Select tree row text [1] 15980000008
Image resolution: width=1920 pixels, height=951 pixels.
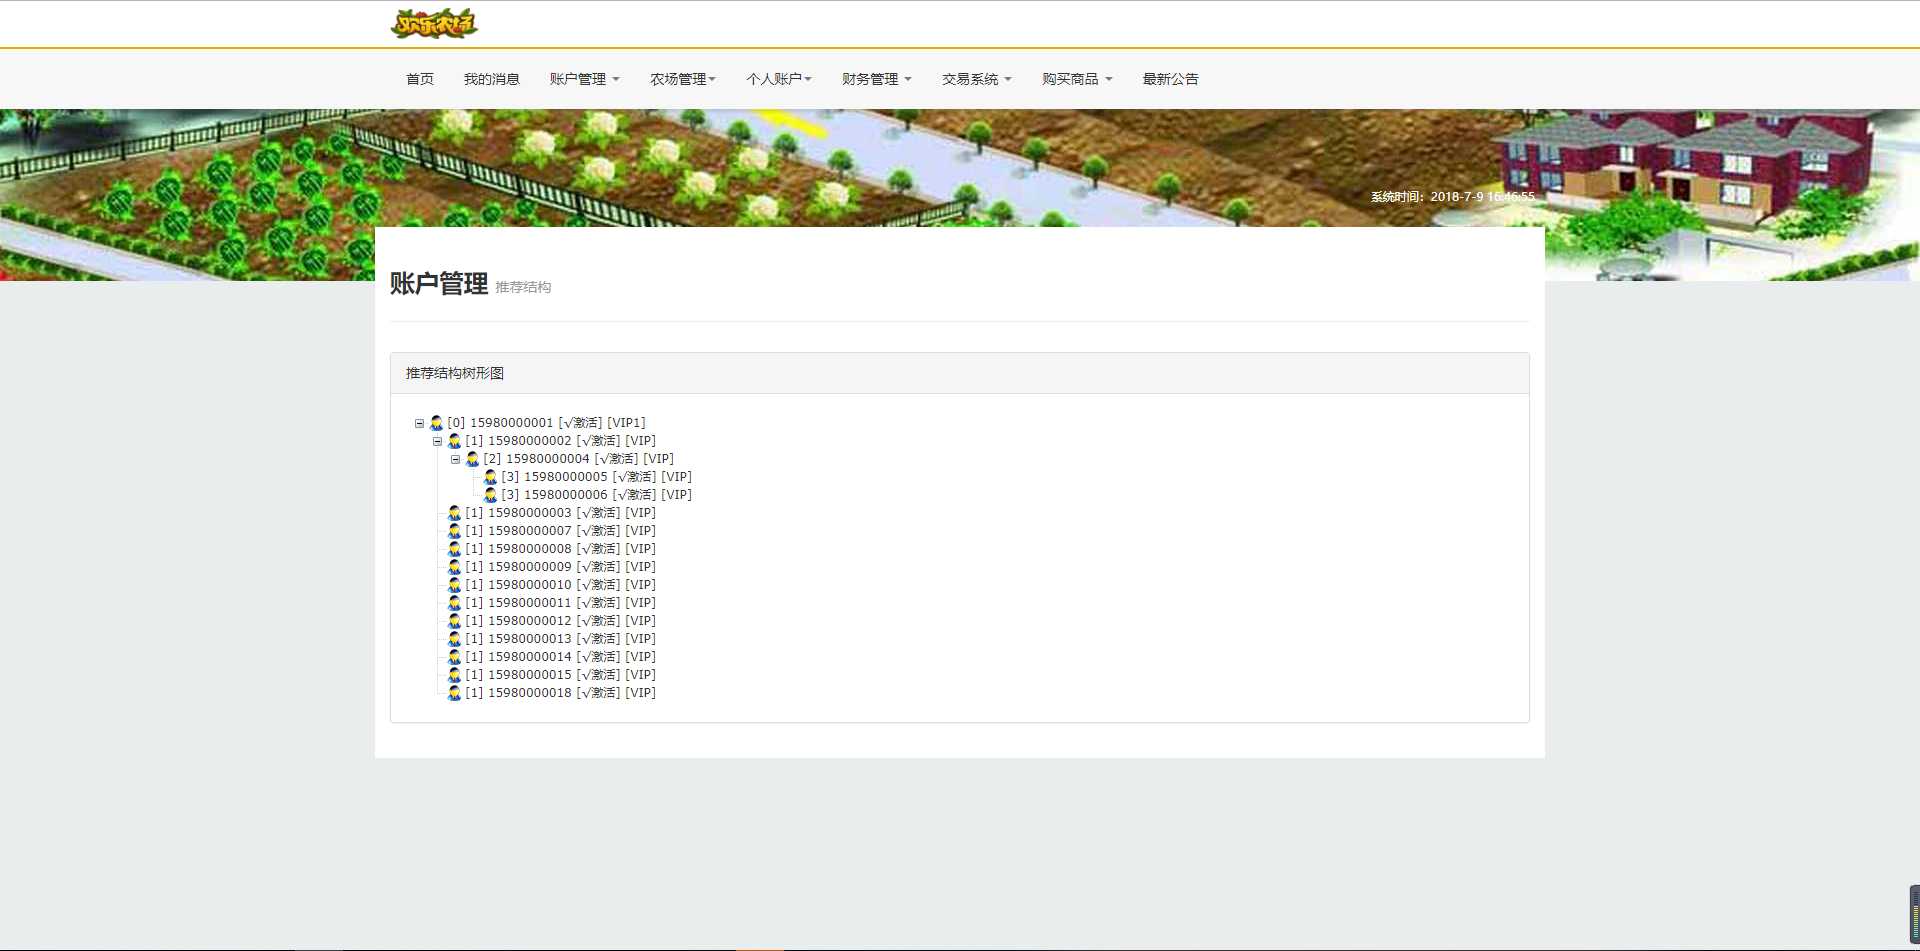click(560, 549)
